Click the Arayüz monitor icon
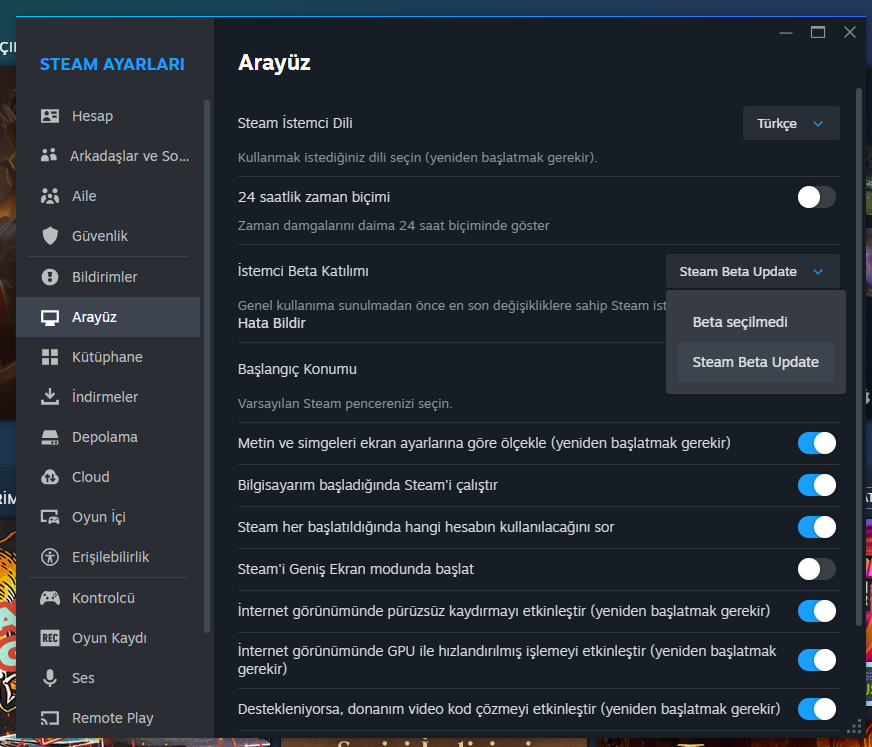 pyautogui.click(x=49, y=318)
